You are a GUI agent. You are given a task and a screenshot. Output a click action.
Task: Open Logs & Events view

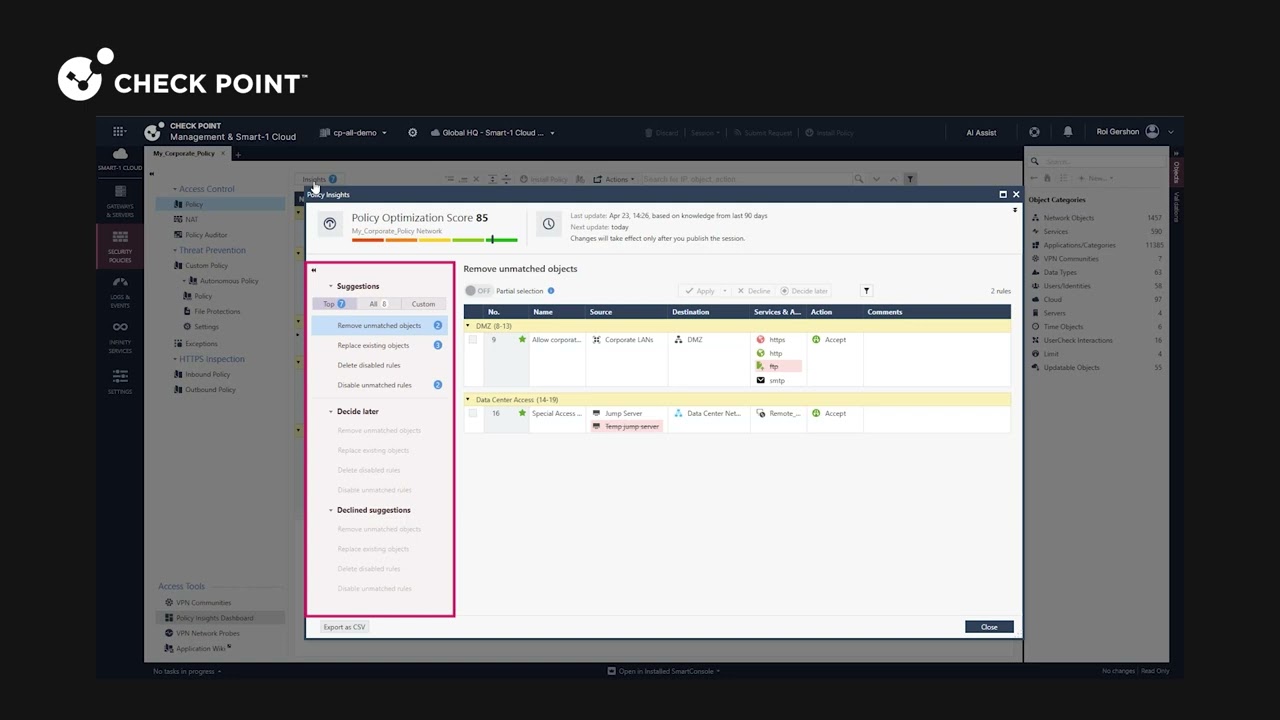[120, 291]
